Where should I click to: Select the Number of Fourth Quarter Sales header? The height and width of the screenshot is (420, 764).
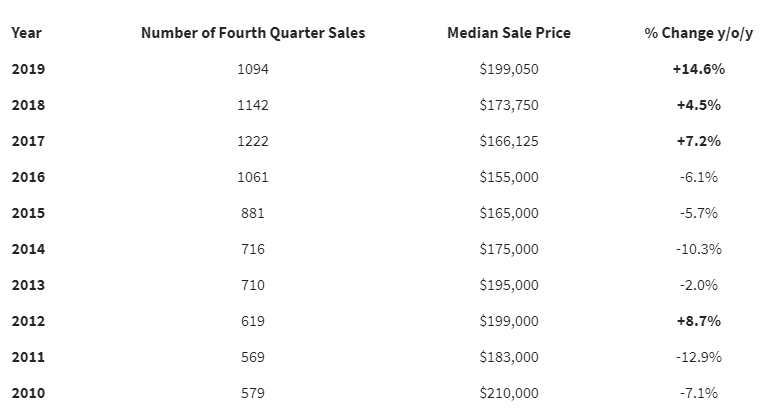tap(253, 33)
